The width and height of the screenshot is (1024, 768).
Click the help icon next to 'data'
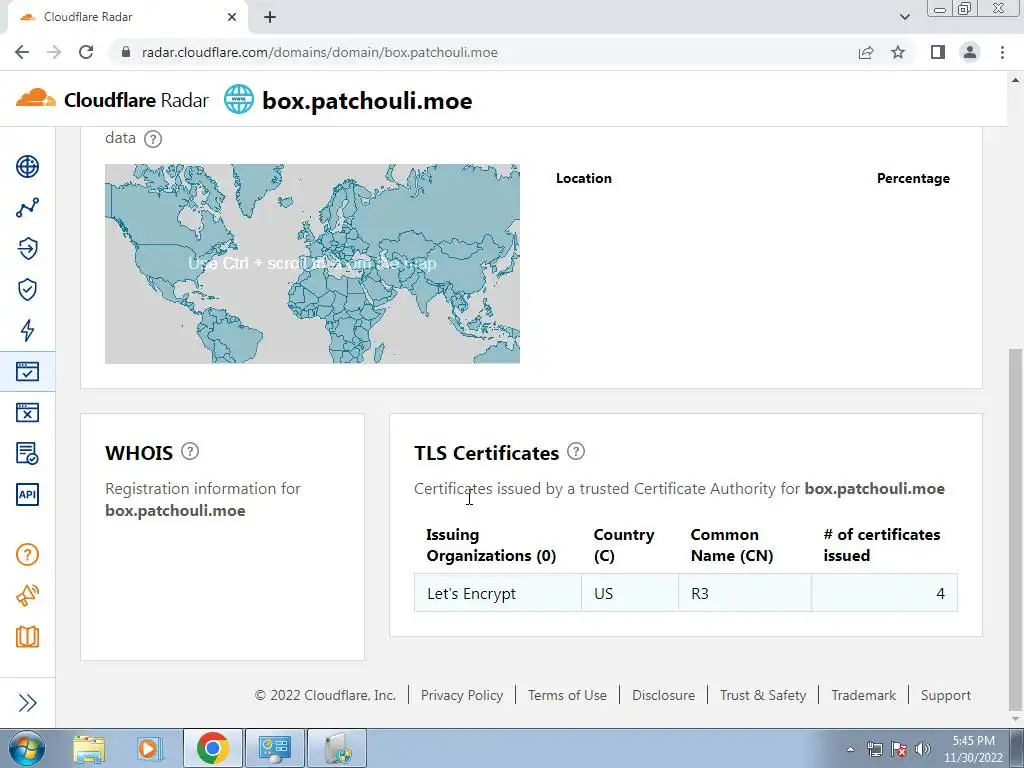click(x=153, y=138)
